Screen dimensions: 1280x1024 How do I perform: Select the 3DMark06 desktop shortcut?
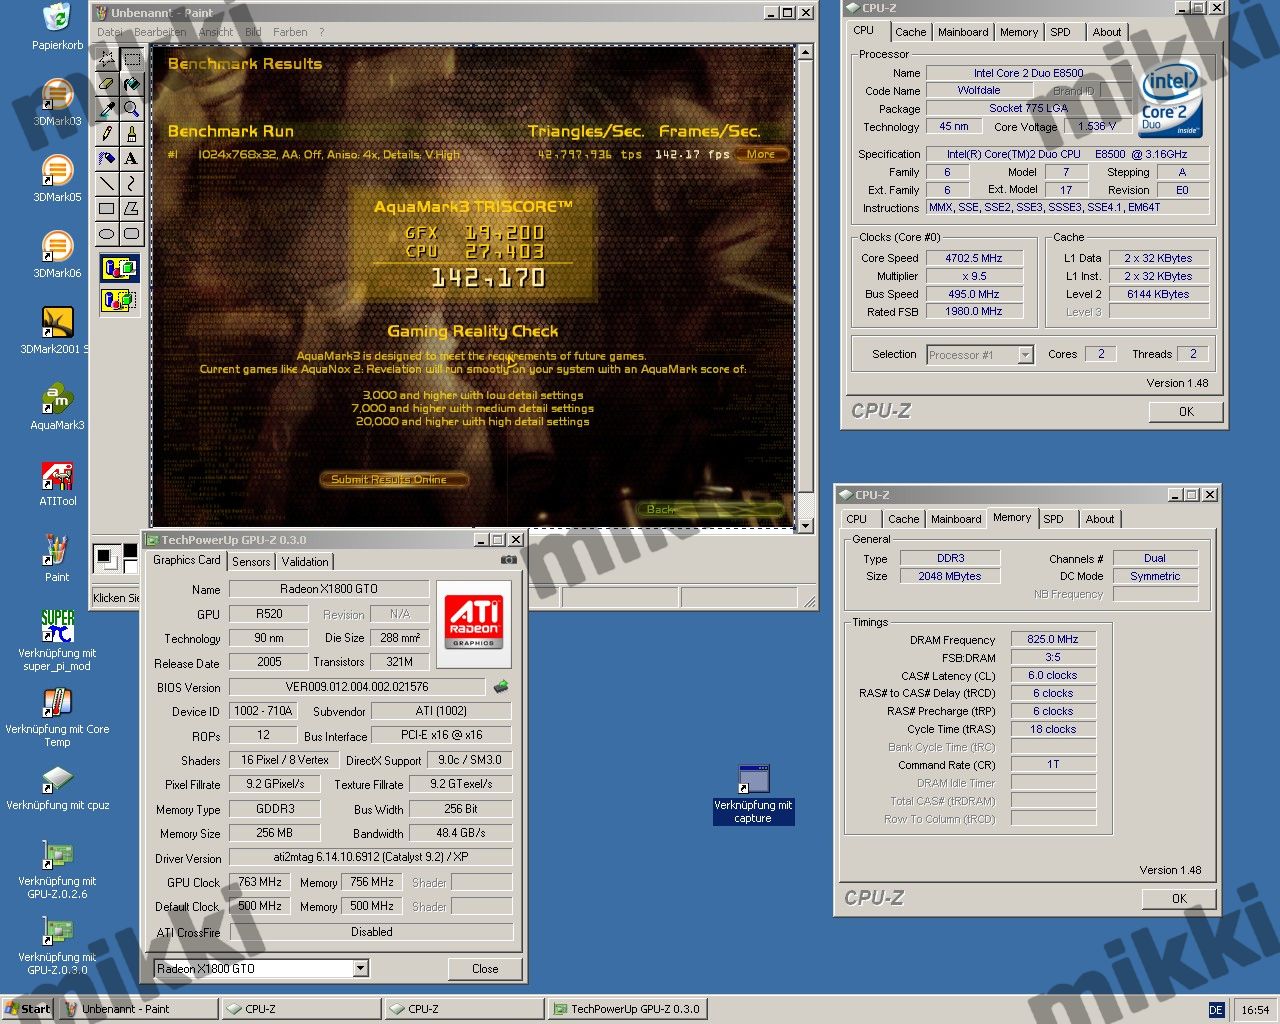(57, 255)
